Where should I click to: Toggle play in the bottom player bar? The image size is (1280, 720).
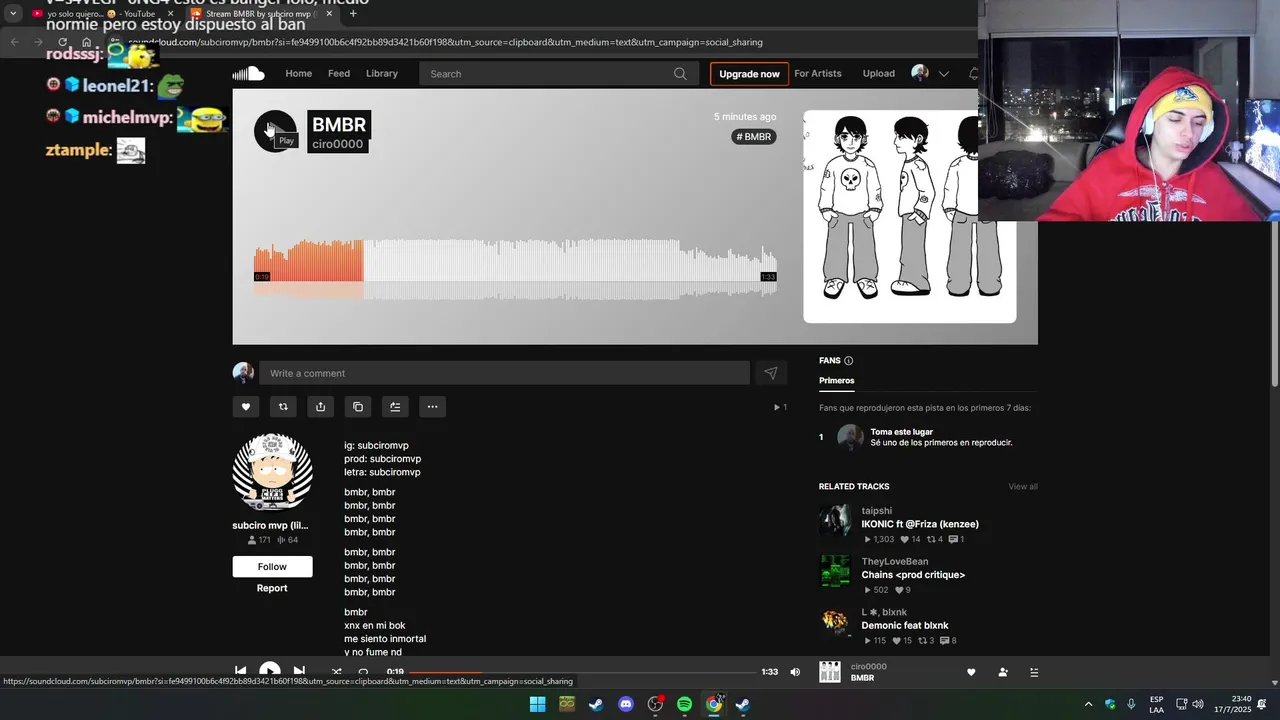(270, 672)
